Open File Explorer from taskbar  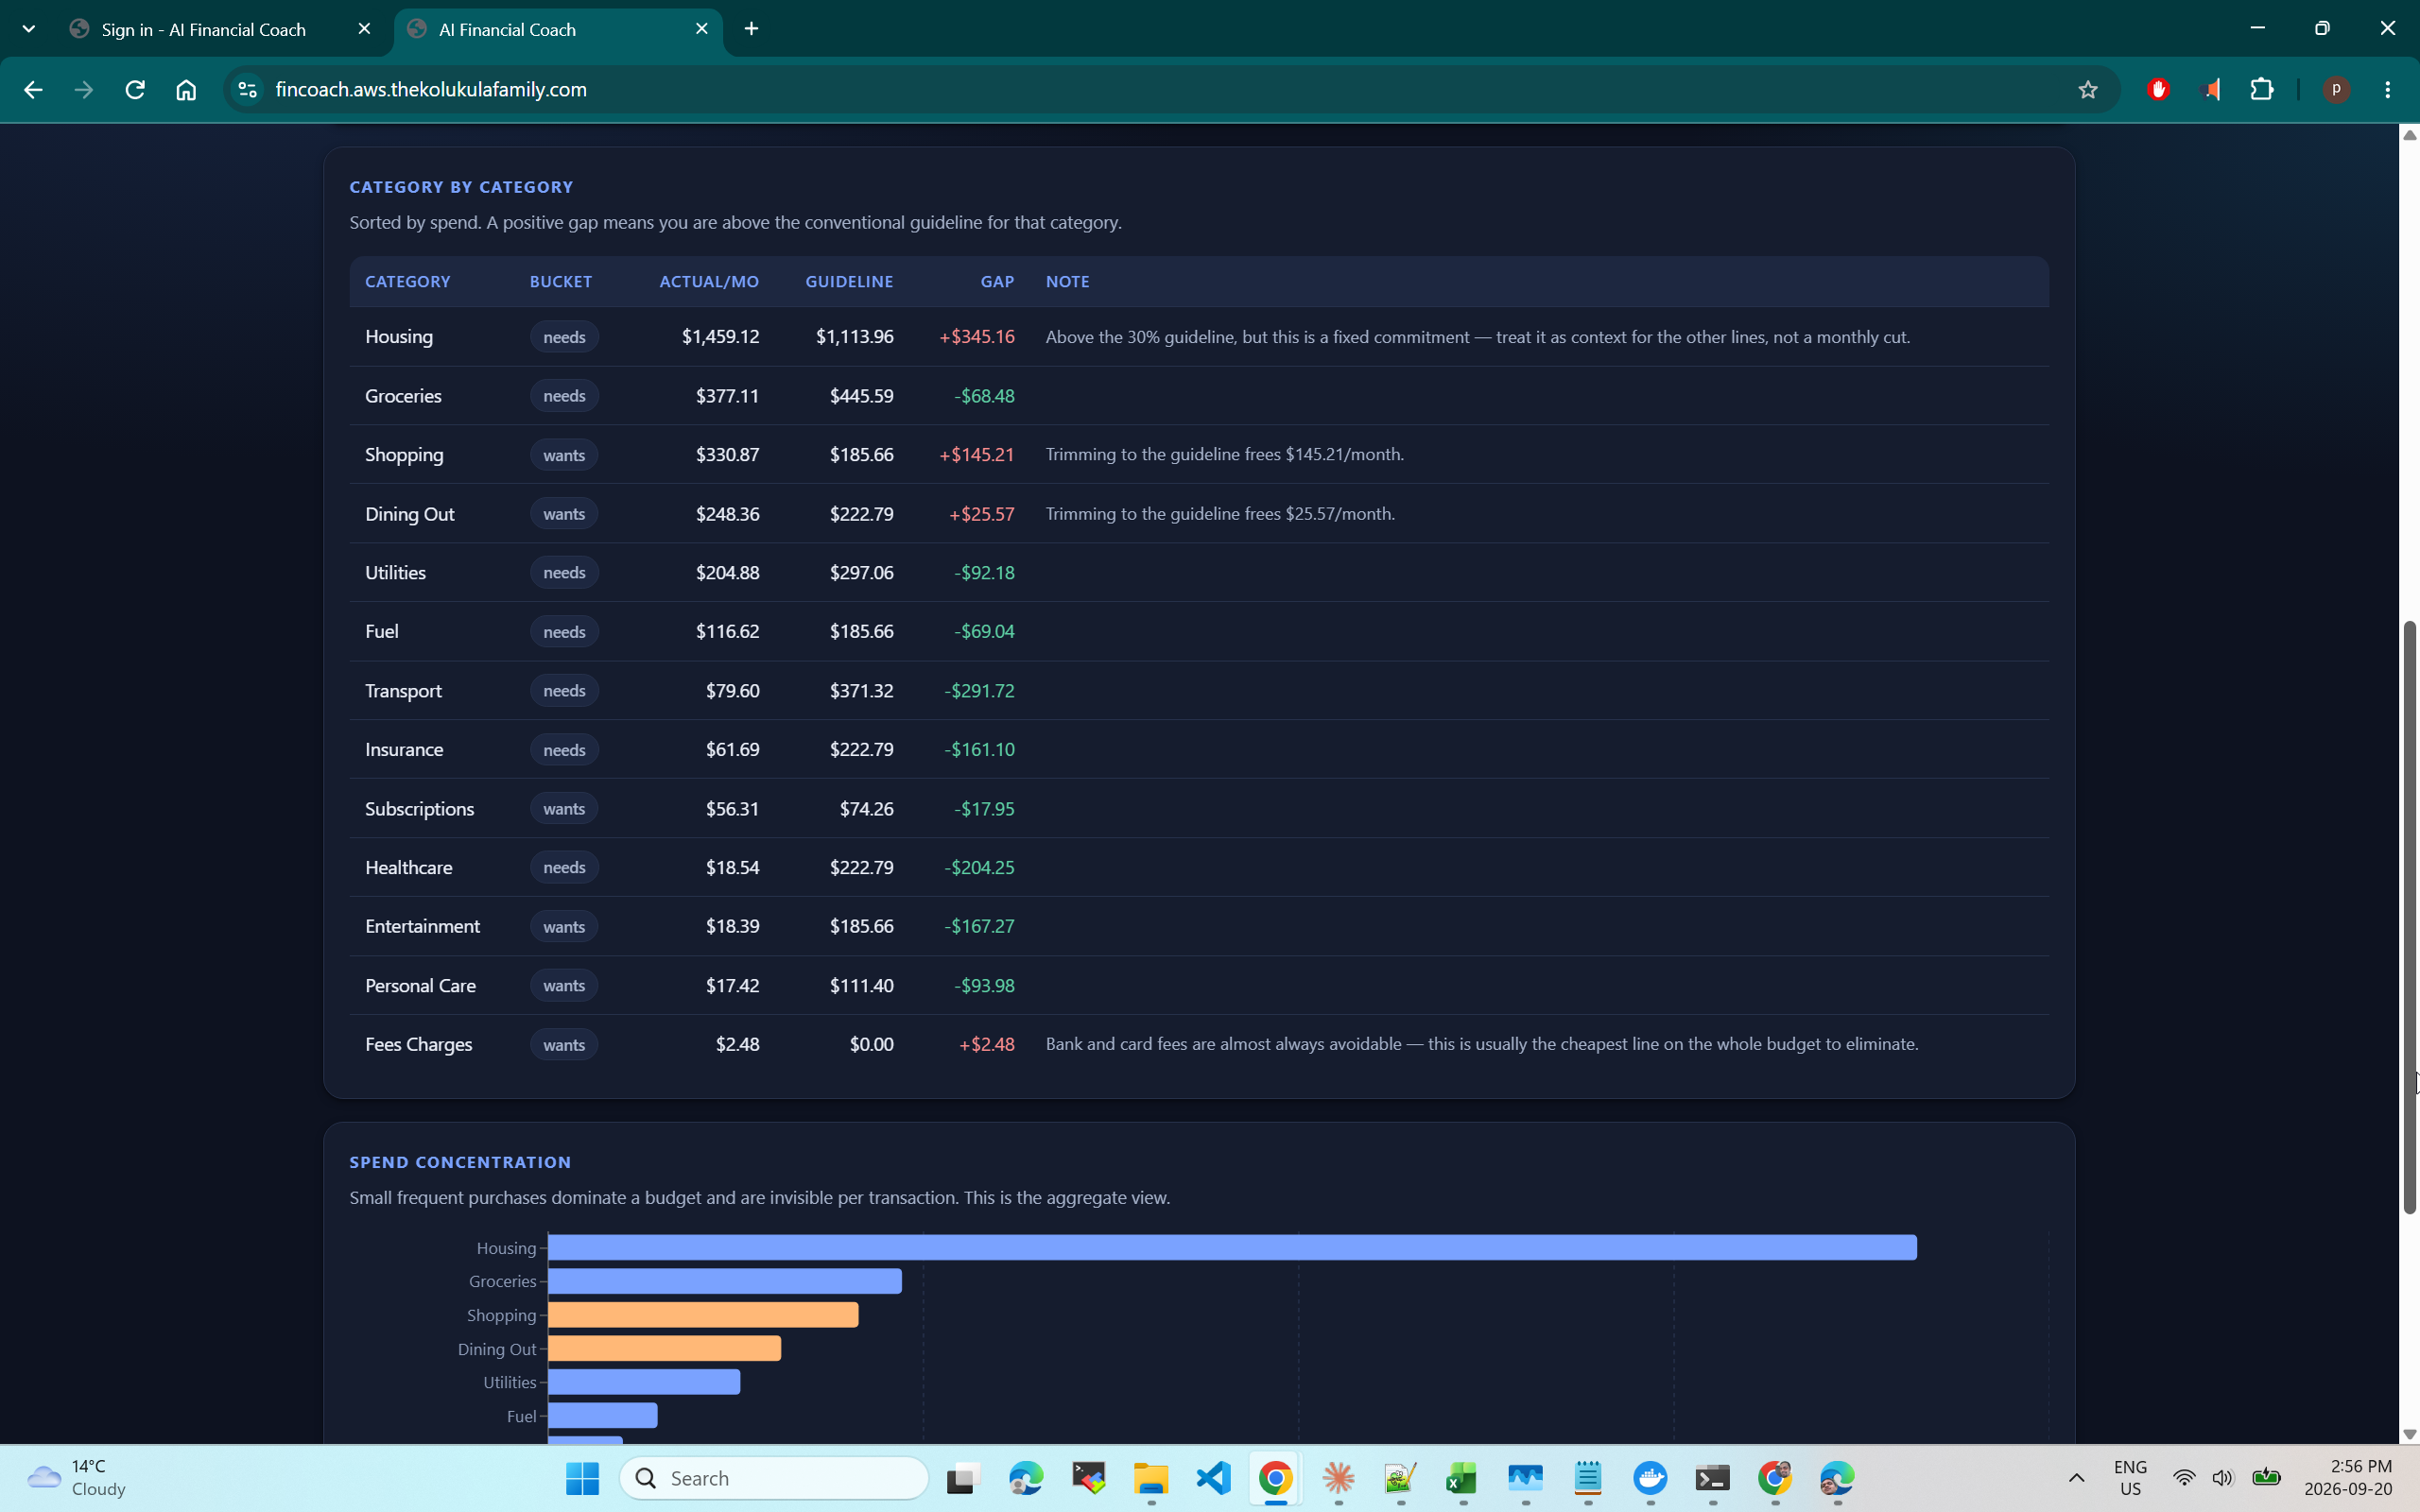coord(1151,1478)
